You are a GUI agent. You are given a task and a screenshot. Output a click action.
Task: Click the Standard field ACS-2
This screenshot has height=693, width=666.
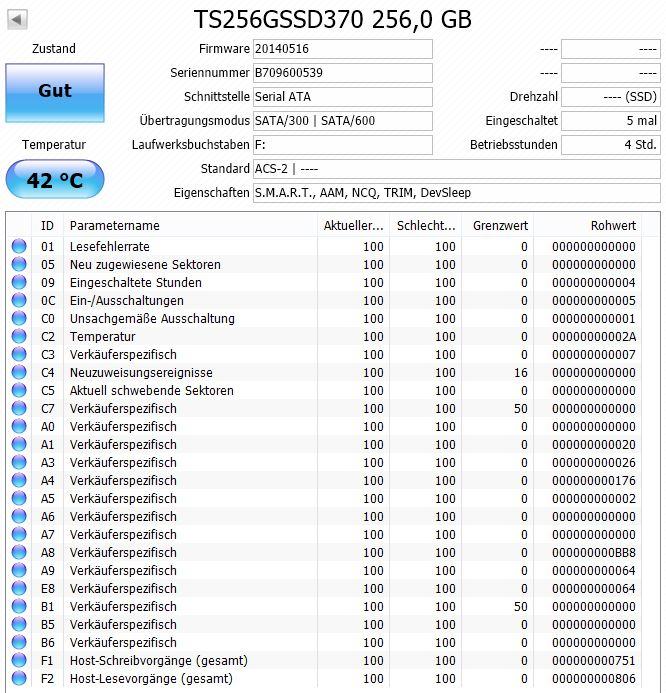coord(457,169)
